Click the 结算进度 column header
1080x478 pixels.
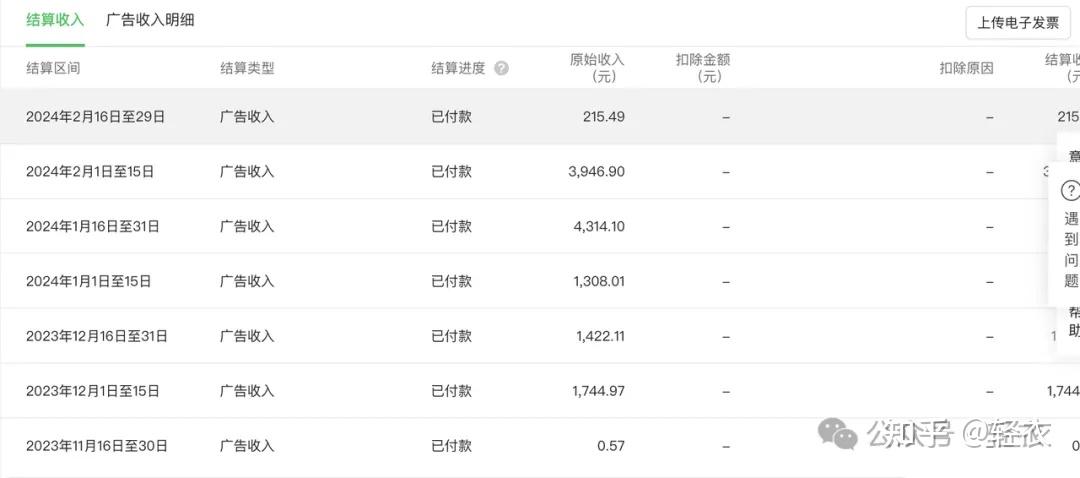pyautogui.click(x=458, y=69)
